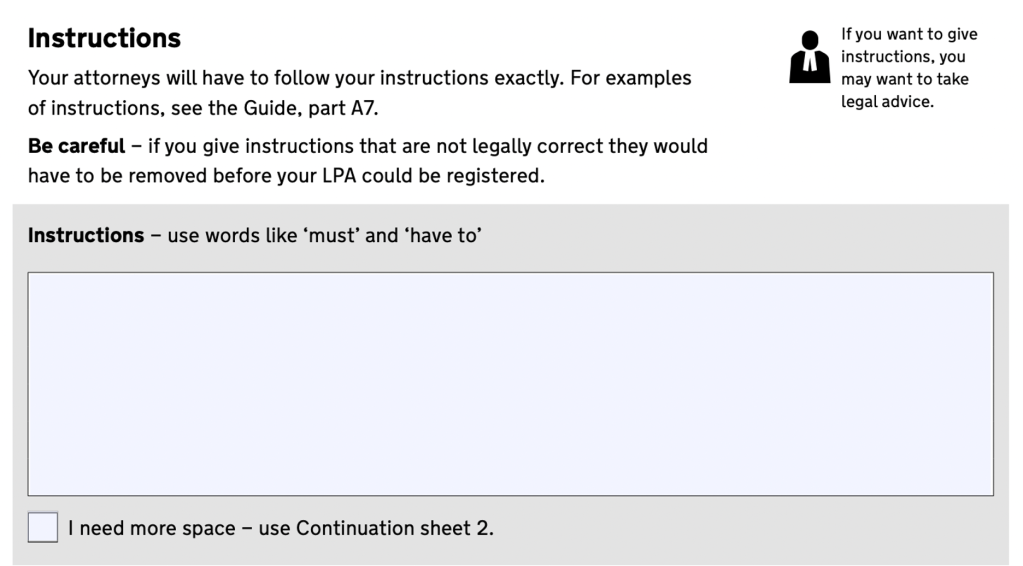This screenshot has height=566, width=1023.
Task: Click the bold 'Instructions' field label
Action: 86,236
